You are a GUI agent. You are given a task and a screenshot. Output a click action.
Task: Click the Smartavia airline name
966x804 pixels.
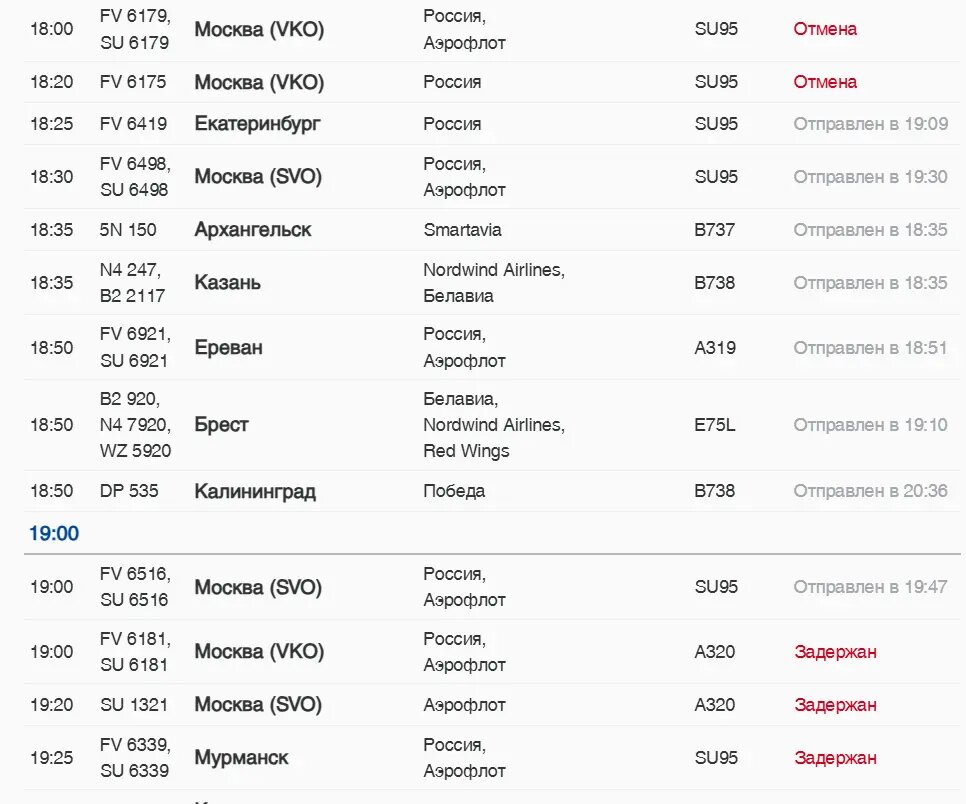[x=462, y=230]
